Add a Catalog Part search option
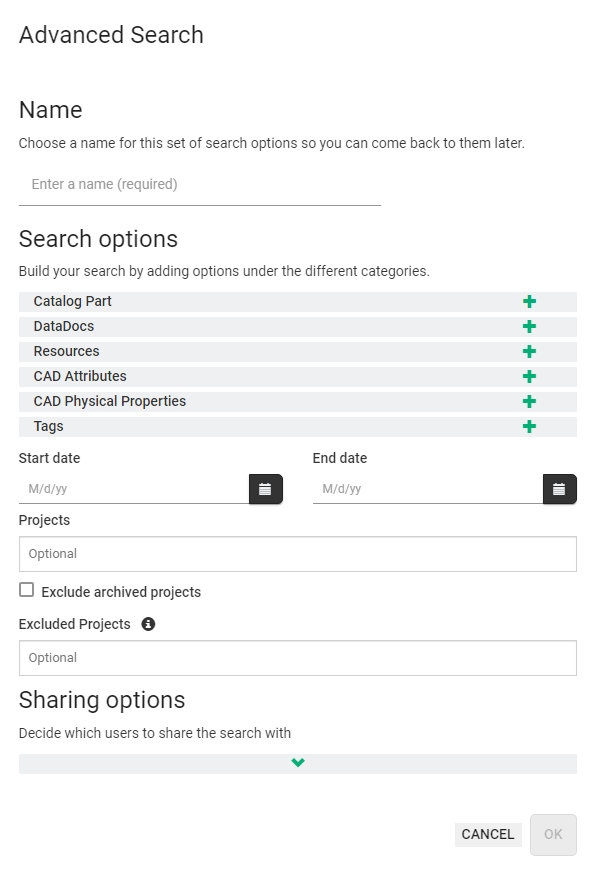Screen dimensions: 593x874 point(529,302)
